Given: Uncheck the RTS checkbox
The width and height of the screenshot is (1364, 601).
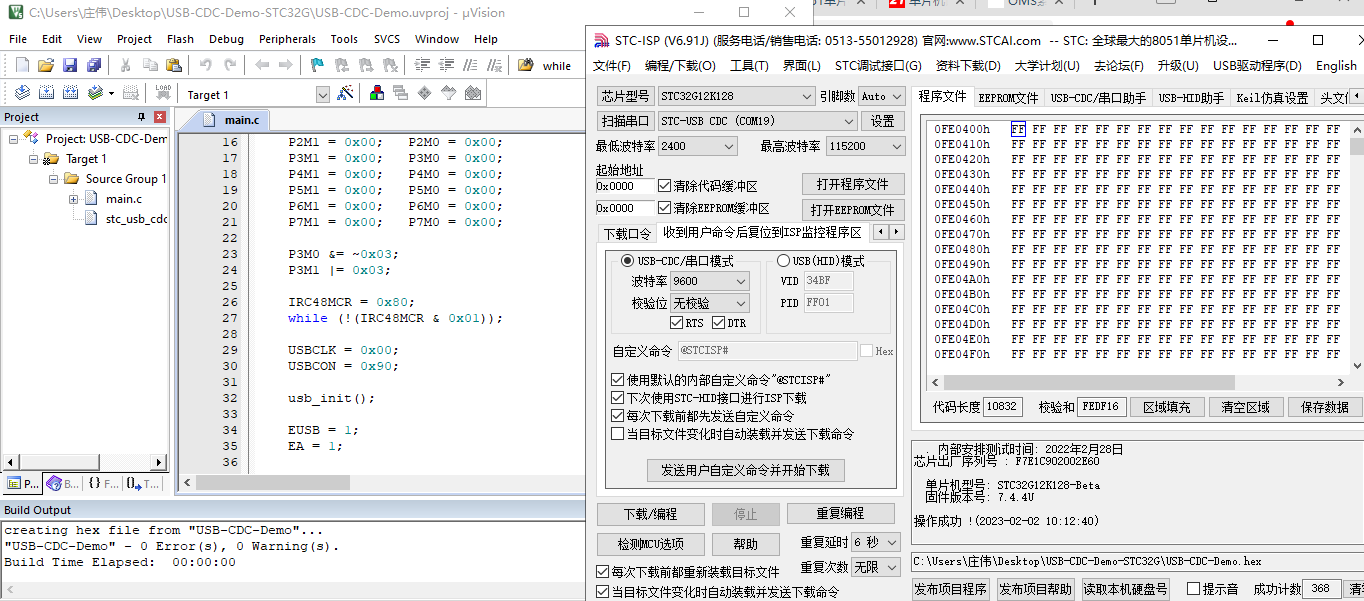Looking at the screenshot, I should [x=677, y=323].
